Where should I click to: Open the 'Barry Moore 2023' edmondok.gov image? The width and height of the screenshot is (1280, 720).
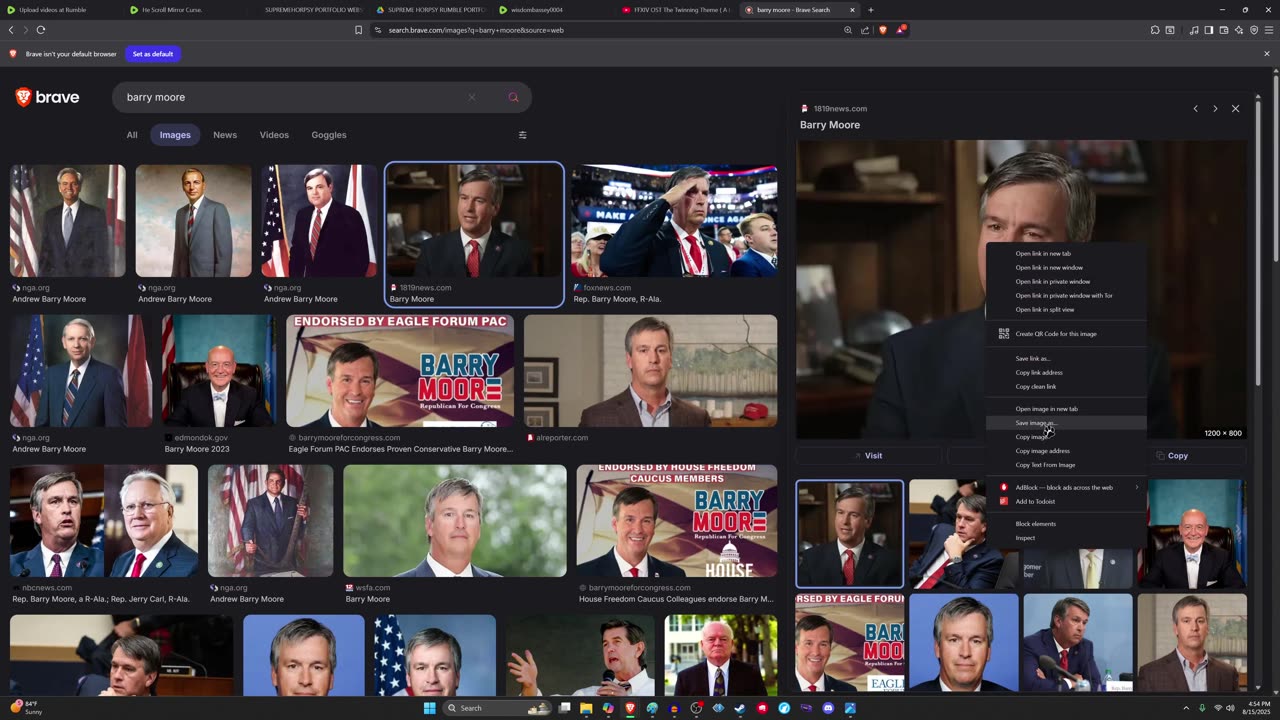tap(218, 371)
